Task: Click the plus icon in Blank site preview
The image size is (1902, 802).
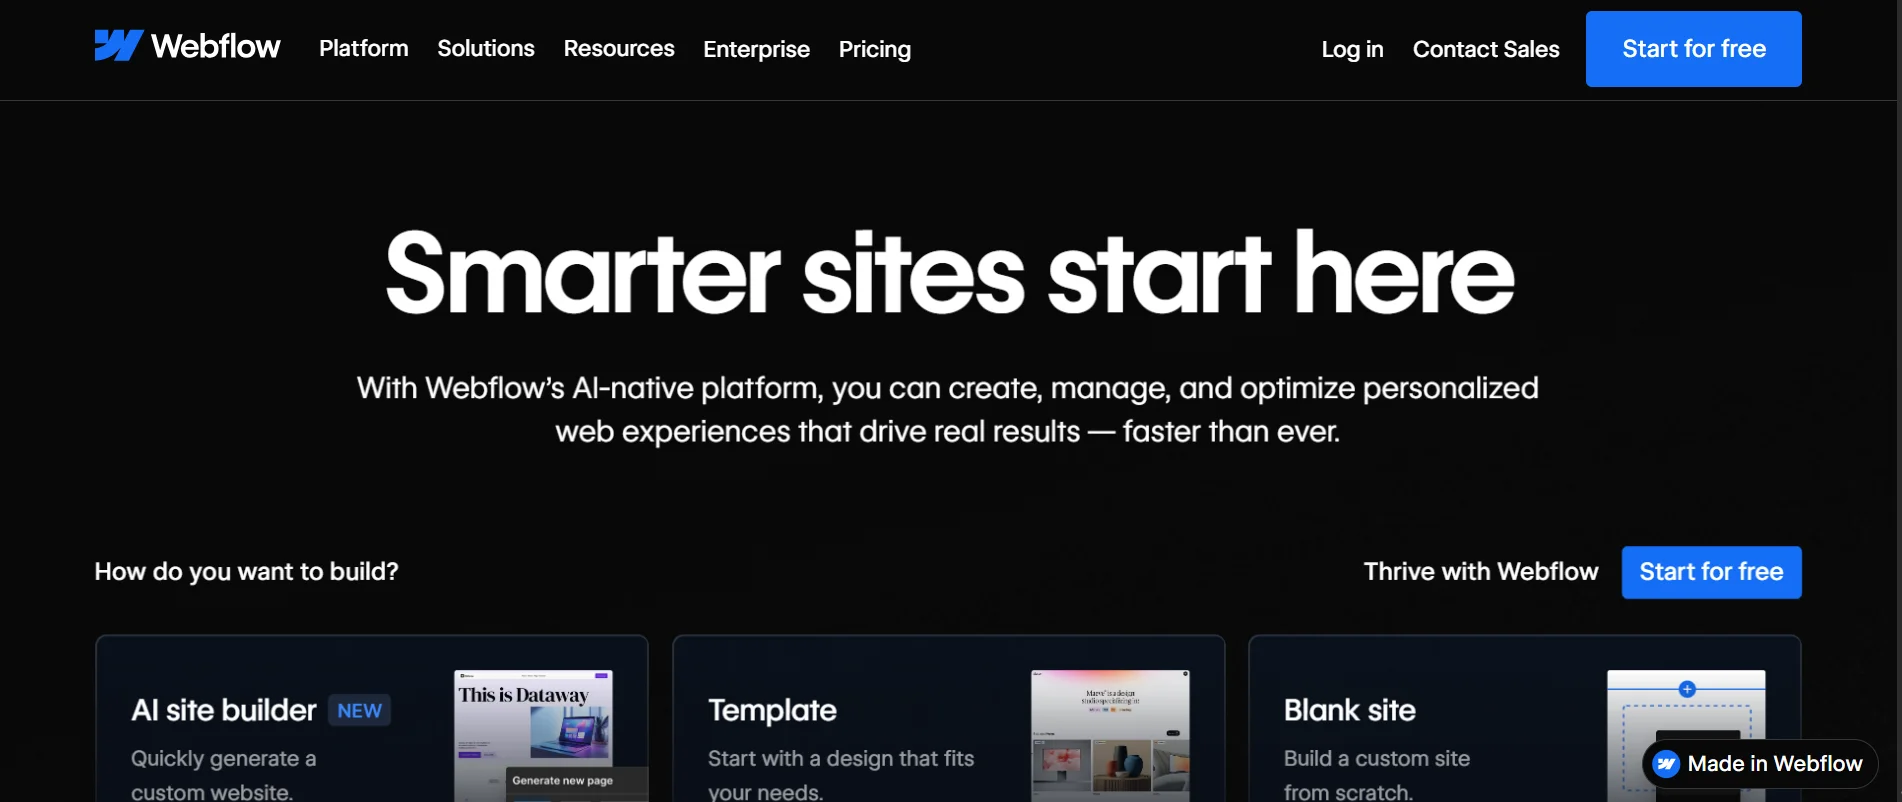Action: click(1687, 689)
